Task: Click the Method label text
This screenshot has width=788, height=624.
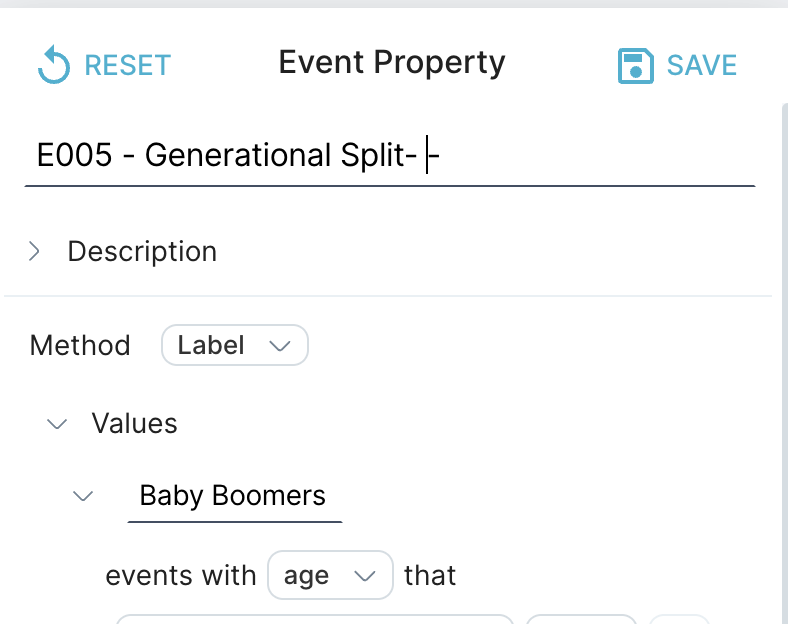Action: pos(80,346)
